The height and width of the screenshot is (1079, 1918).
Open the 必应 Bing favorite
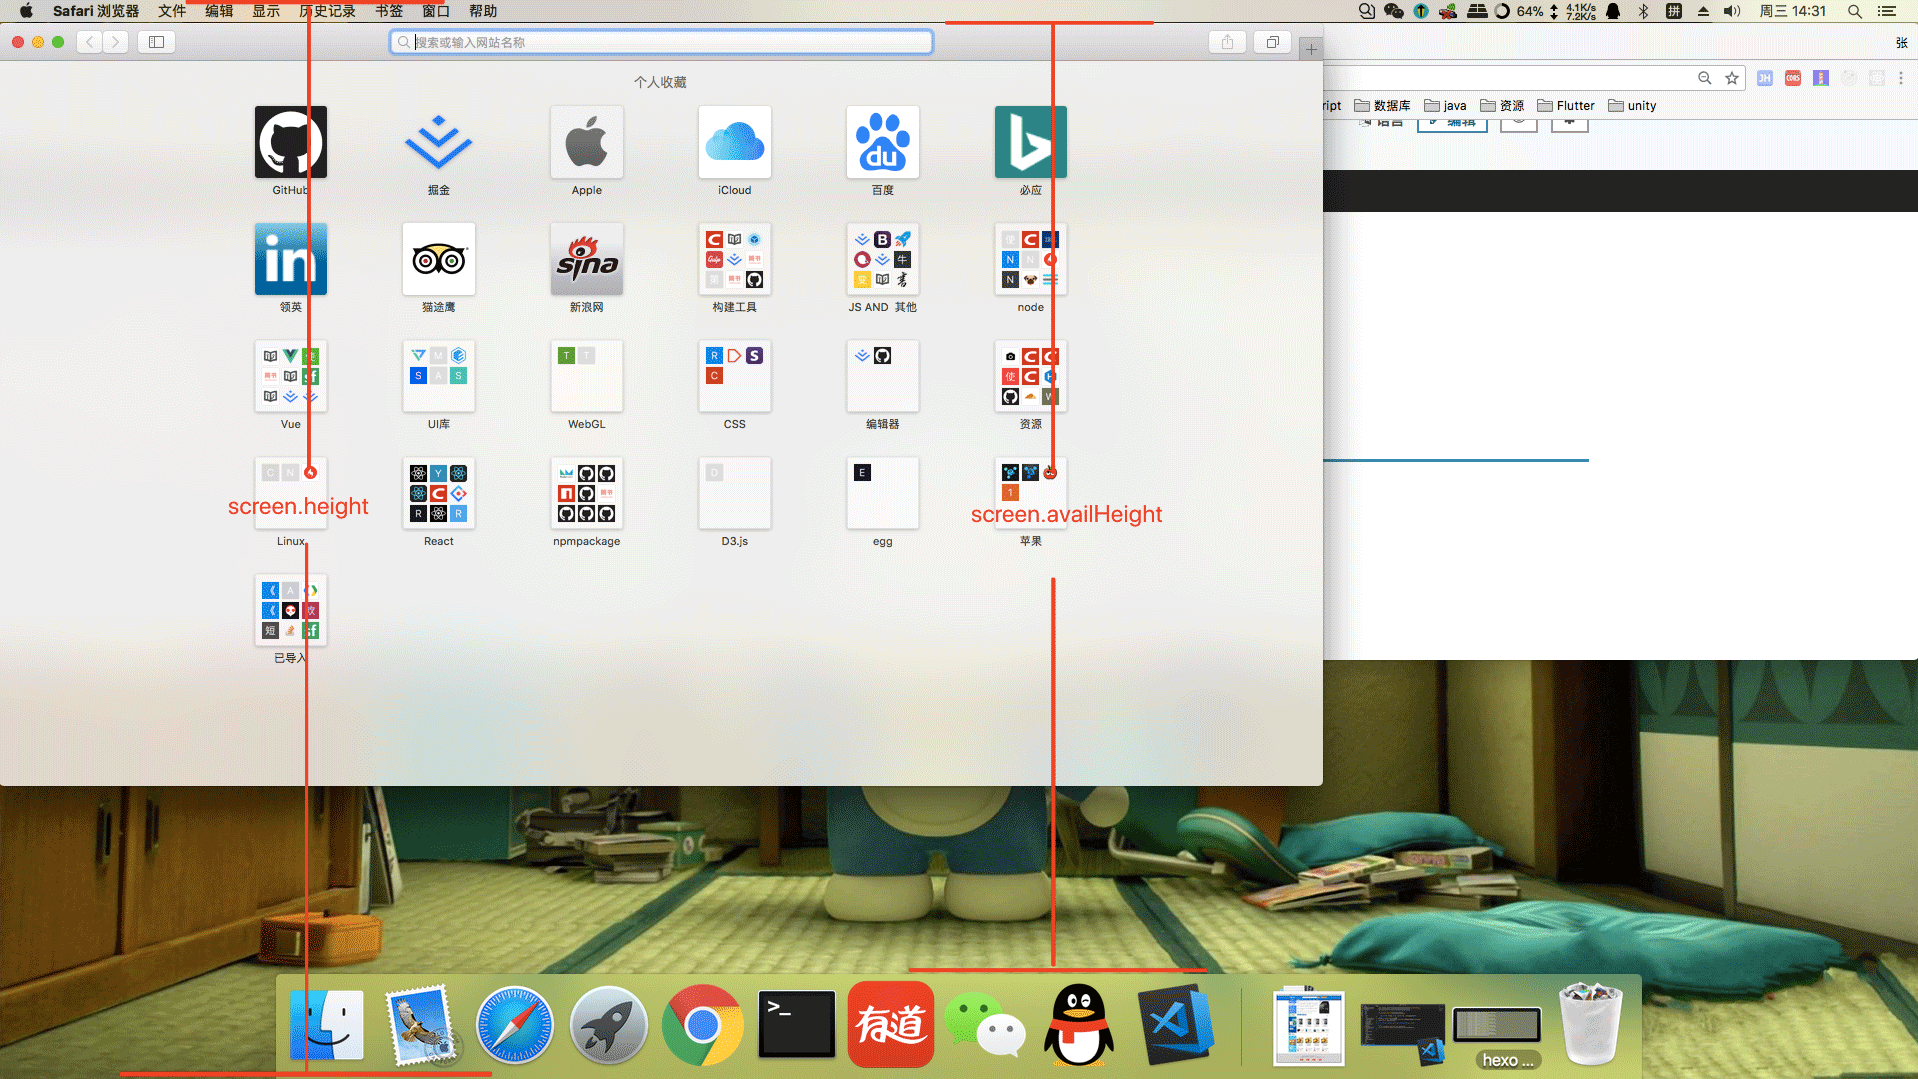[x=1030, y=142]
